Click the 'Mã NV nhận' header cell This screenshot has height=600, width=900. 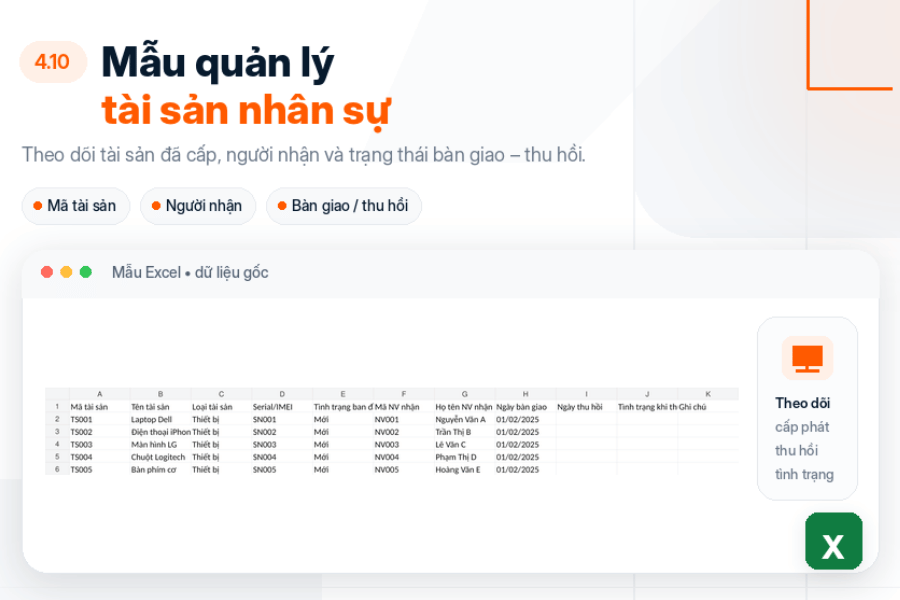tap(404, 407)
